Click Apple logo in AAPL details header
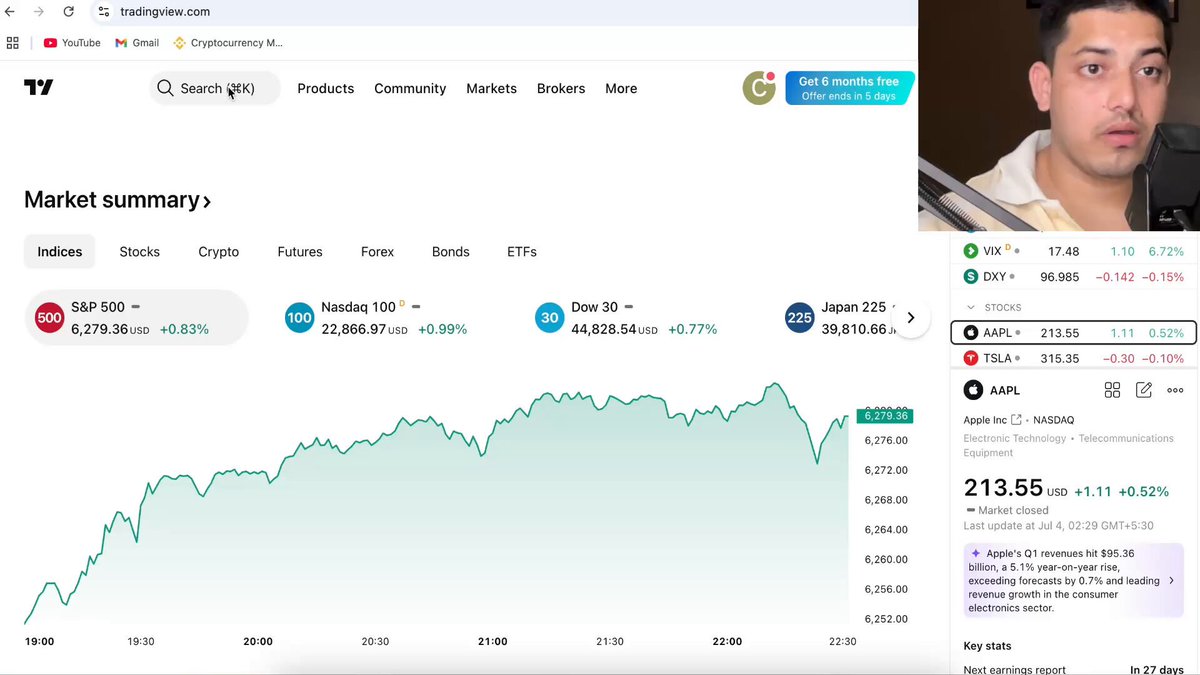1200x675 pixels. coord(973,390)
